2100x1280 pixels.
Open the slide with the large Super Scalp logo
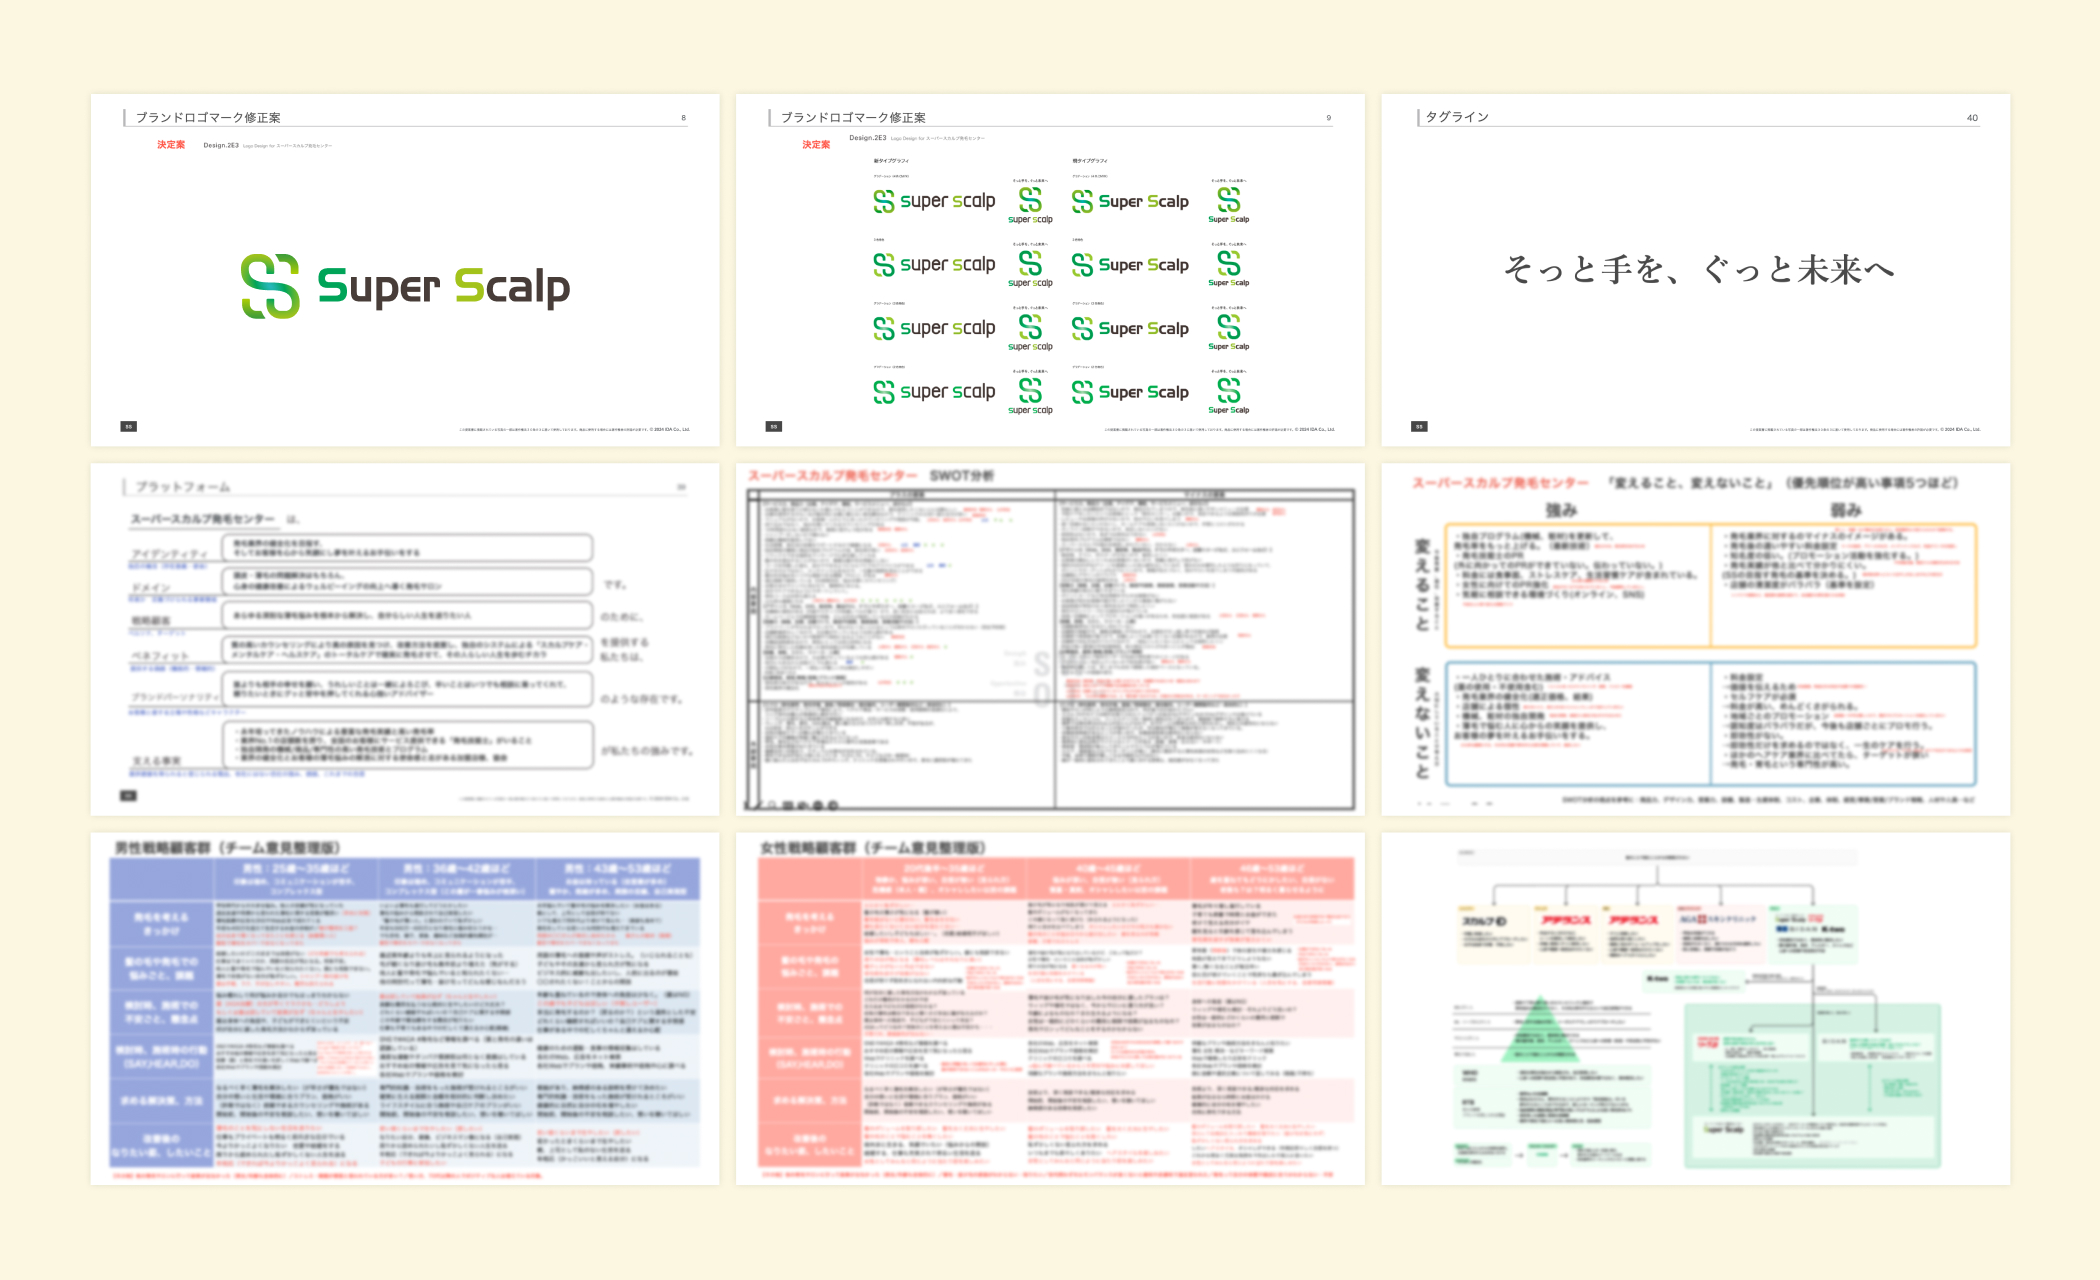click(405, 270)
